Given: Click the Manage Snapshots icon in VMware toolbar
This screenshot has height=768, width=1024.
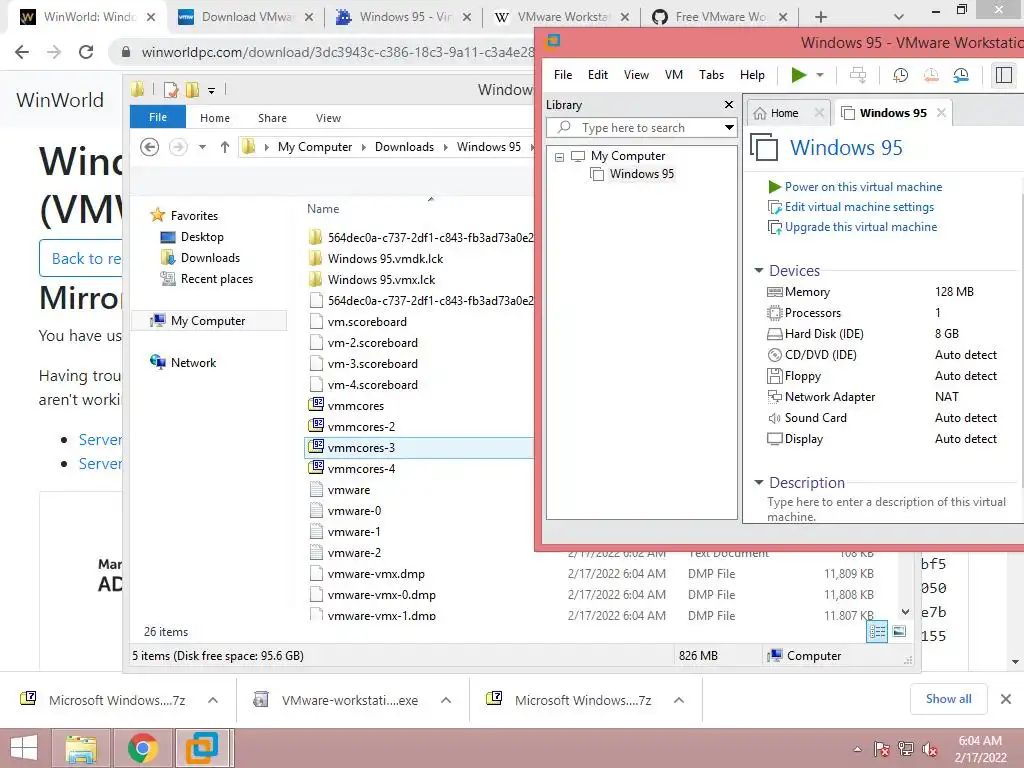Looking at the screenshot, I should [x=961, y=75].
